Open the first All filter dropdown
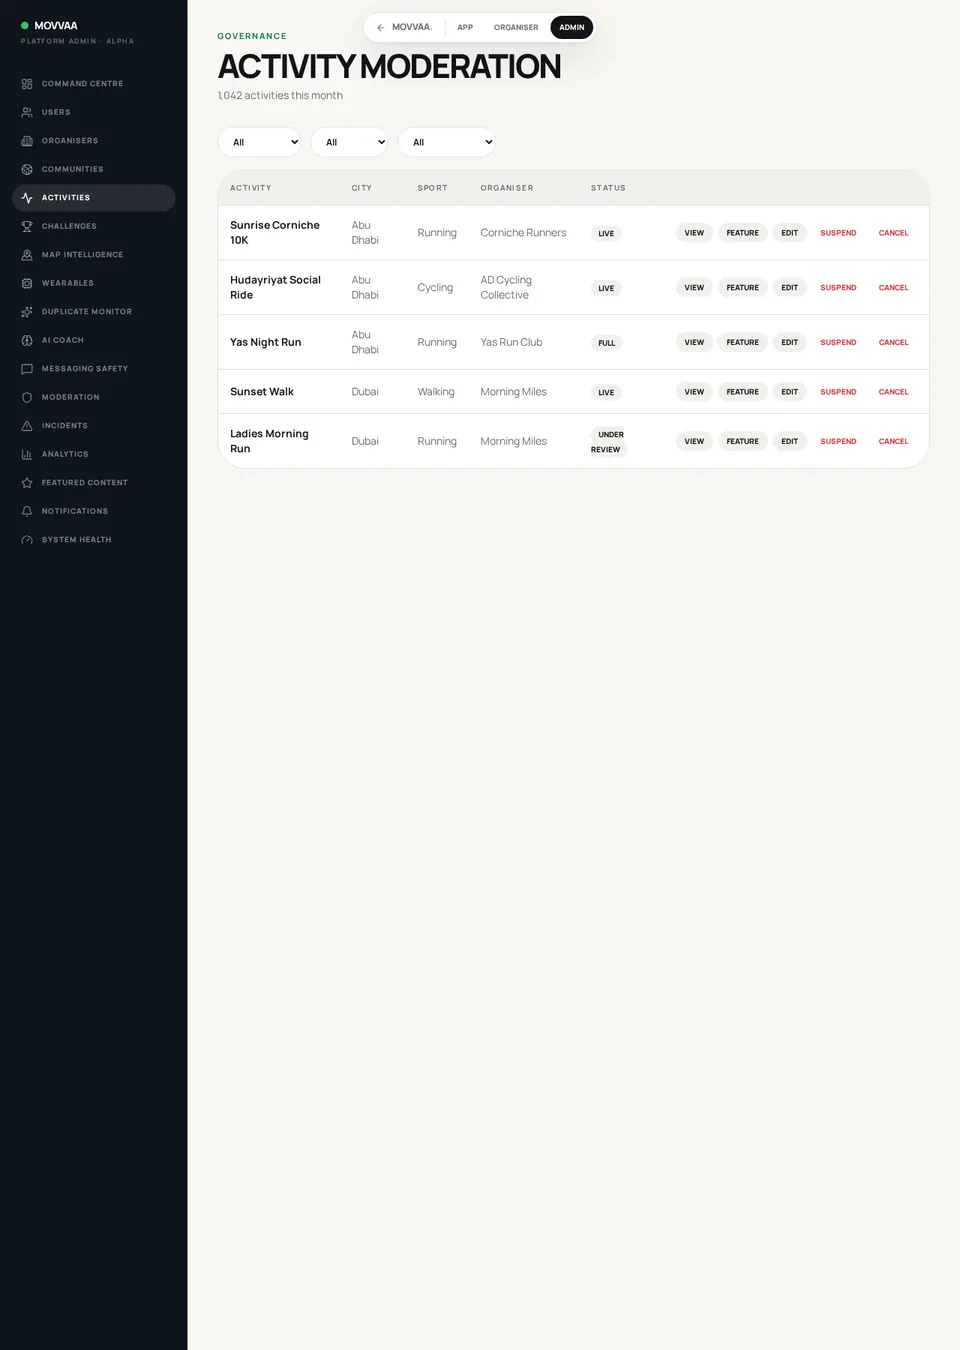The height and width of the screenshot is (1350, 960). [260, 142]
